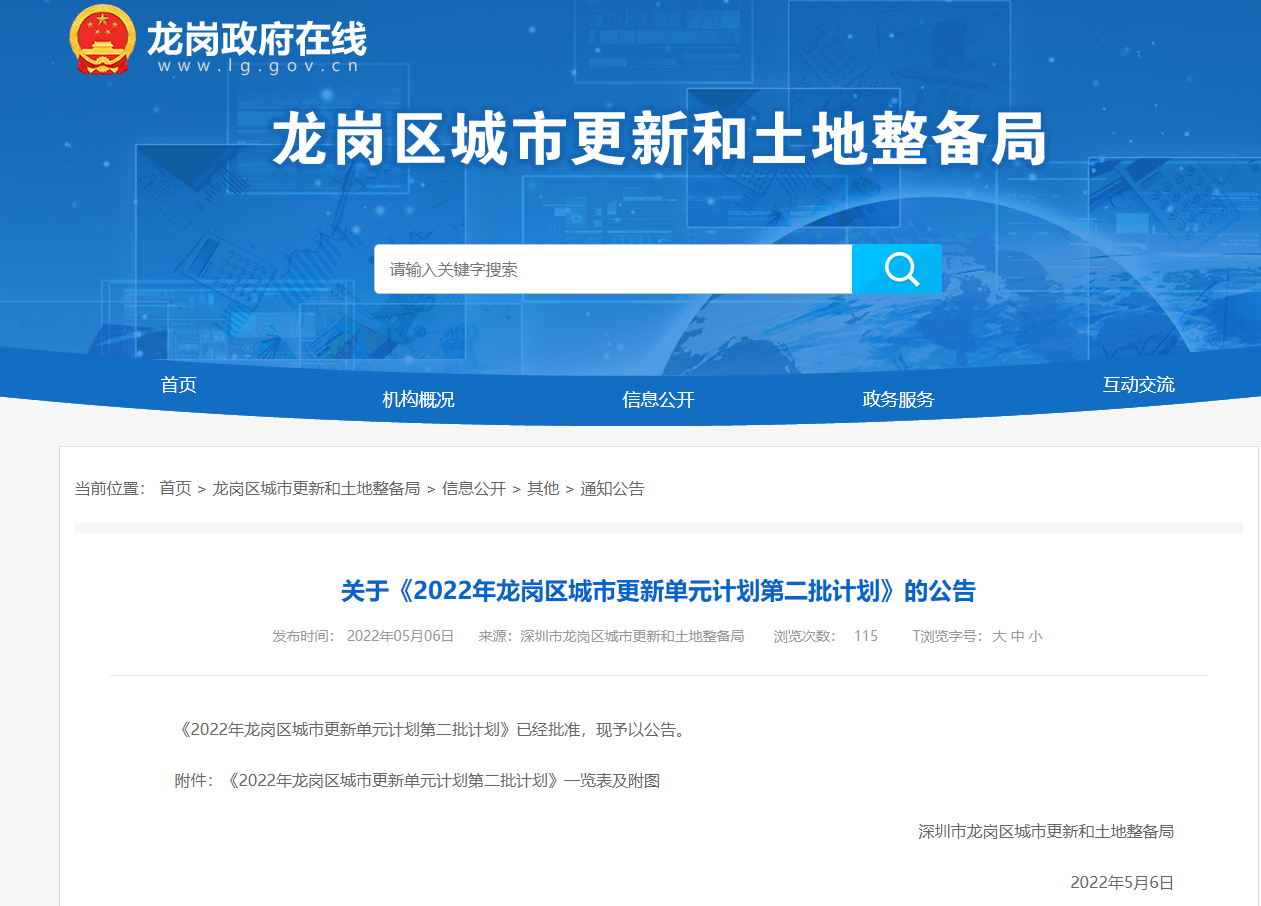Click 信息公开 in the breadcrumb

(474, 489)
